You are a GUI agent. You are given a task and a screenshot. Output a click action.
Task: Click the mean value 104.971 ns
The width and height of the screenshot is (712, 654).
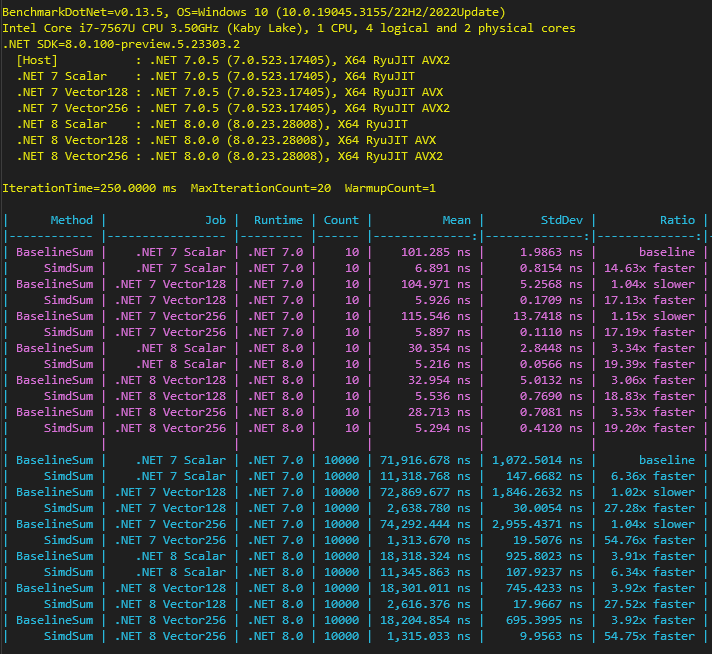(435, 284)
